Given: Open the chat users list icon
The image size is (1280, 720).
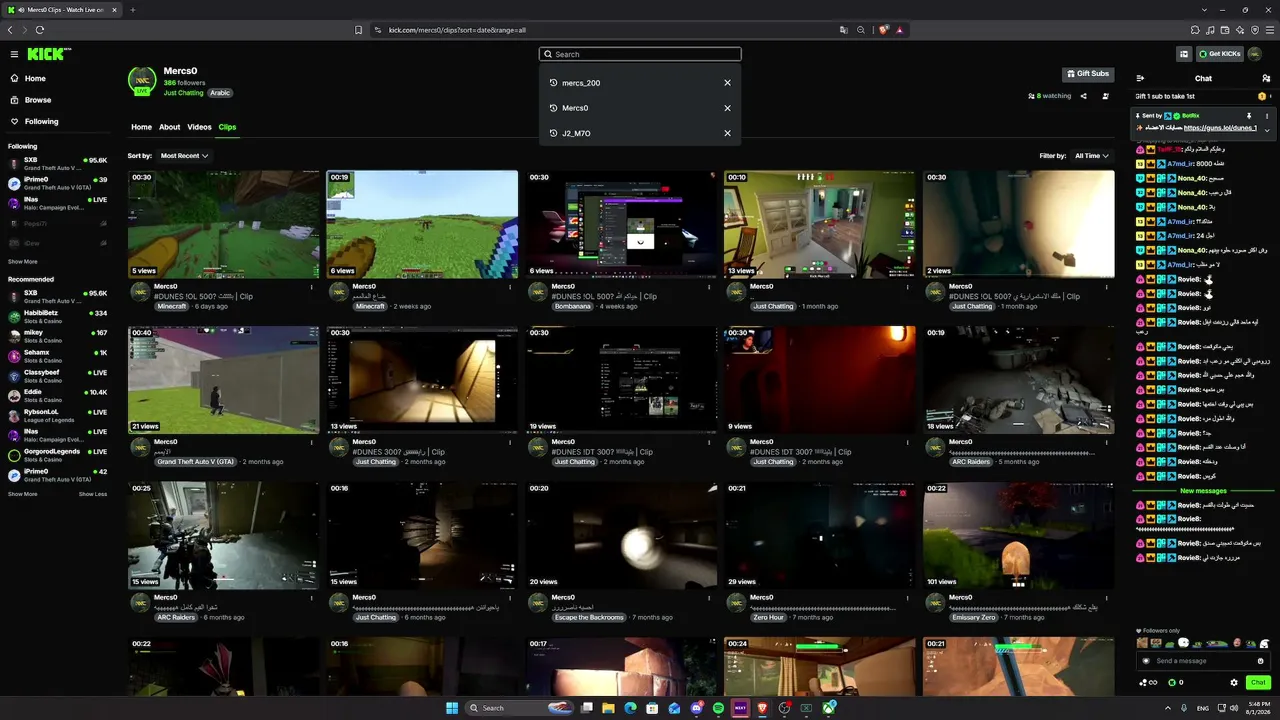Looking at the screenshot, I should (1266, 78).
